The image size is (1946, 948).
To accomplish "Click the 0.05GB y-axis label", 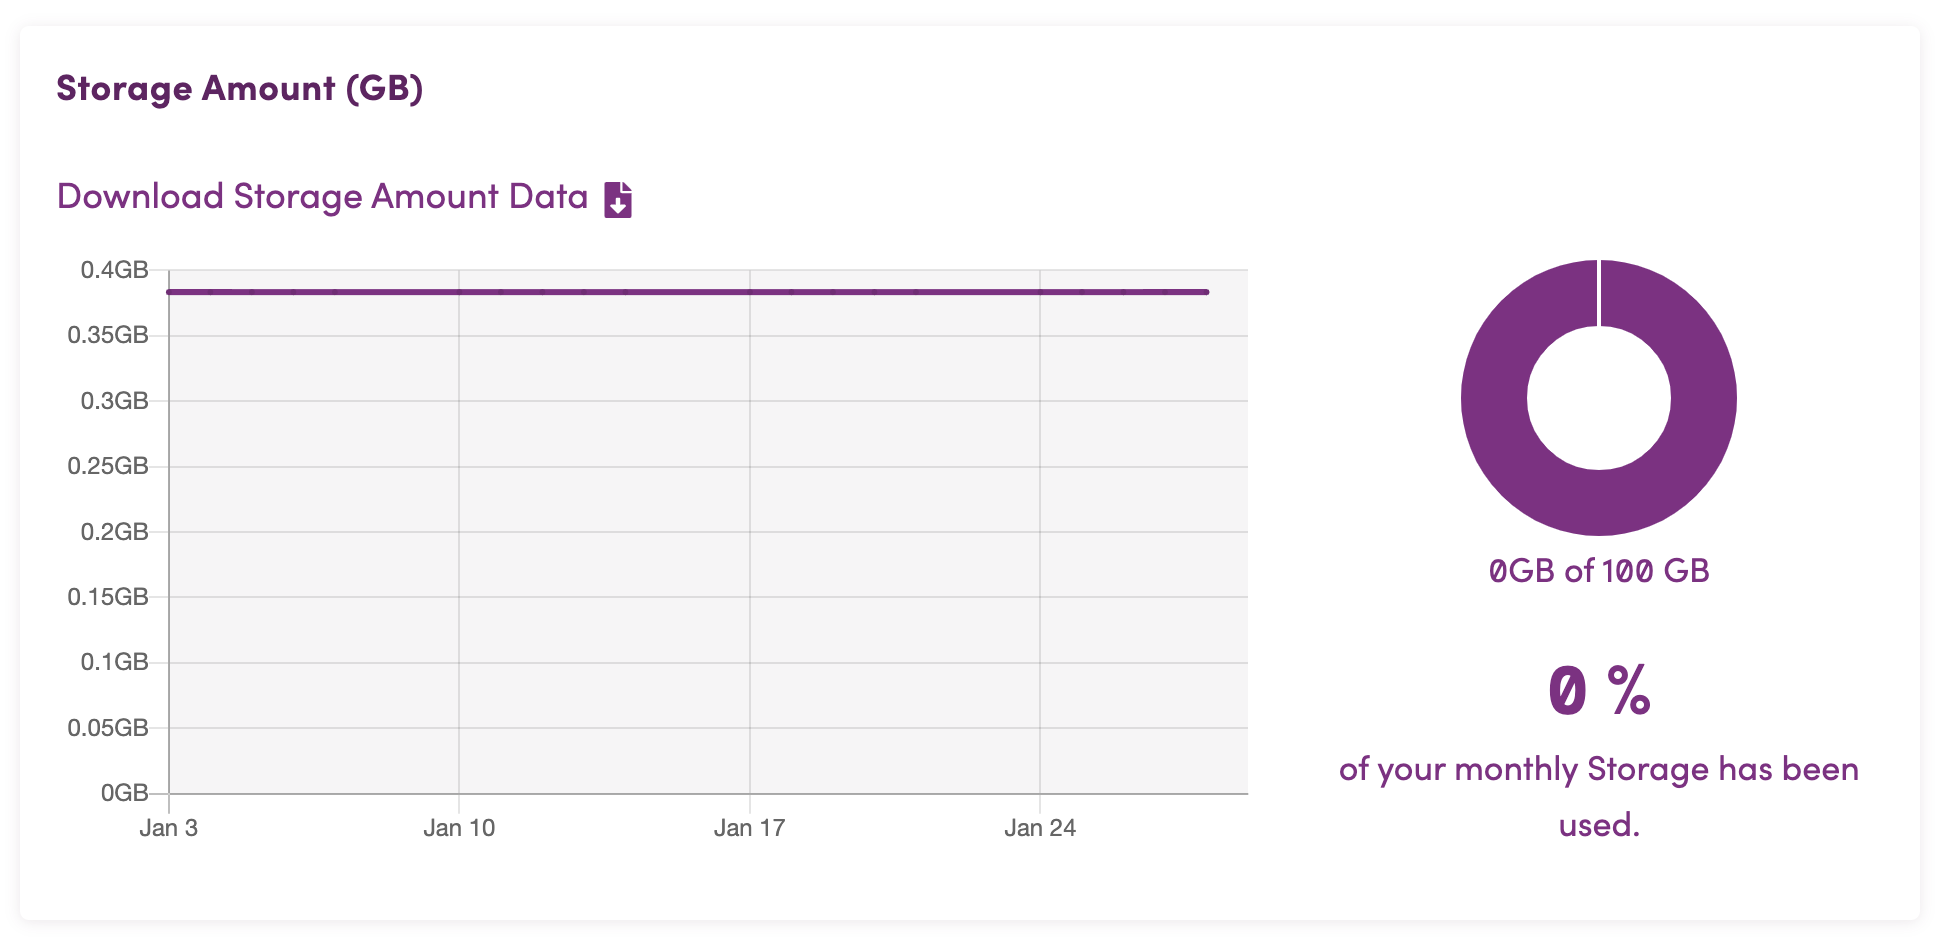I will tap(108, 728).
